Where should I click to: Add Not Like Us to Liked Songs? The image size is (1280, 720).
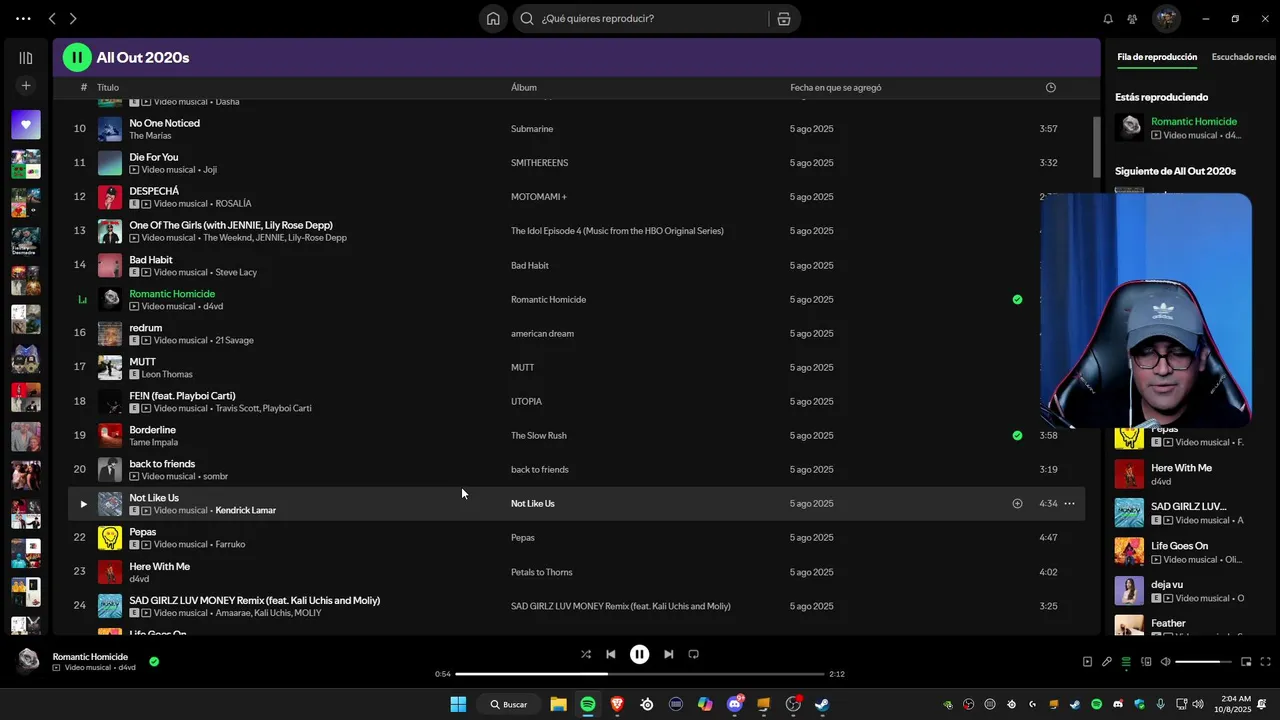1017,504
